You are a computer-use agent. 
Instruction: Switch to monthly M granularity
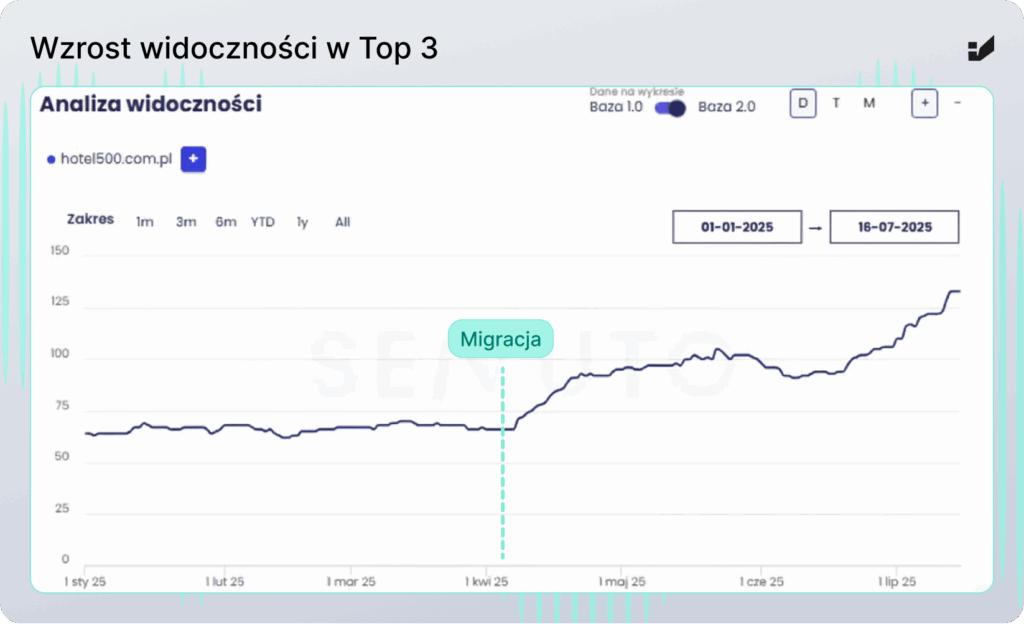pos(869,103)
